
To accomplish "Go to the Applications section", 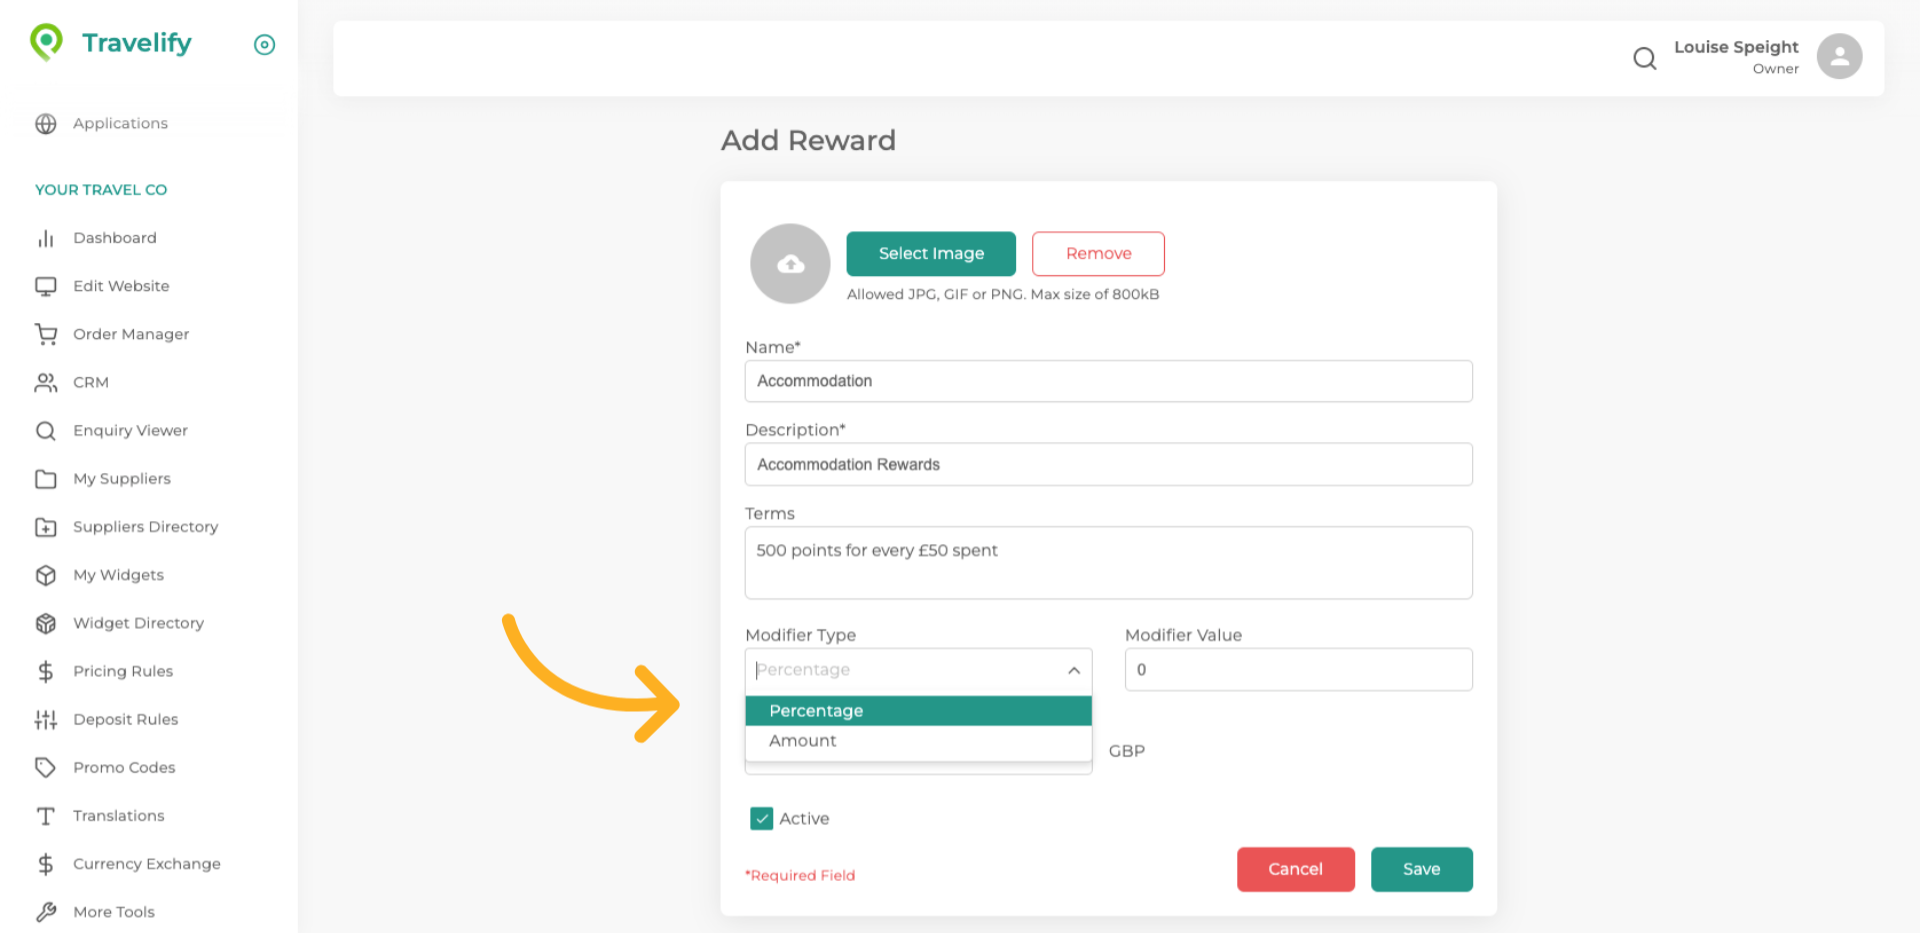I will click(x=120, y=123).
